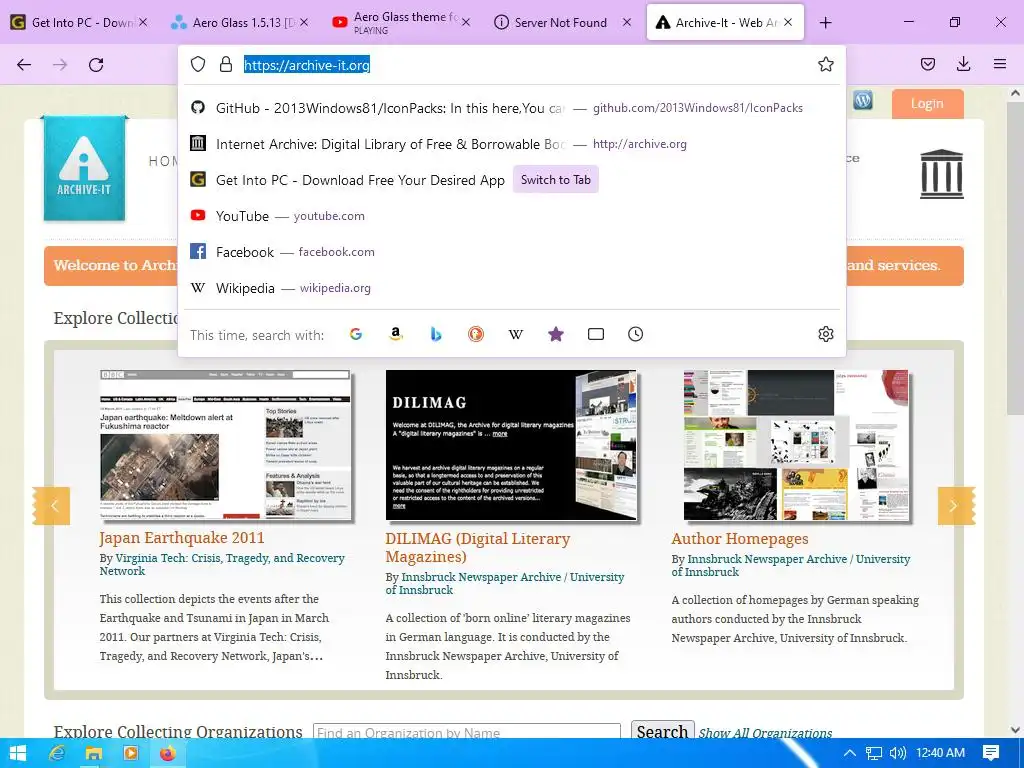1024x768 pixels.
Task: Open the Author Homepages collection link
Action: [x=740, y=539]
